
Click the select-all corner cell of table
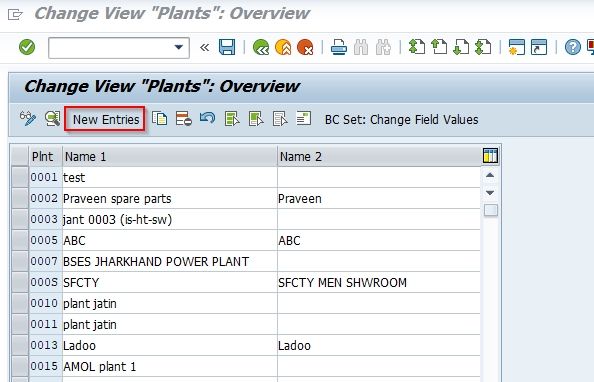20,156
